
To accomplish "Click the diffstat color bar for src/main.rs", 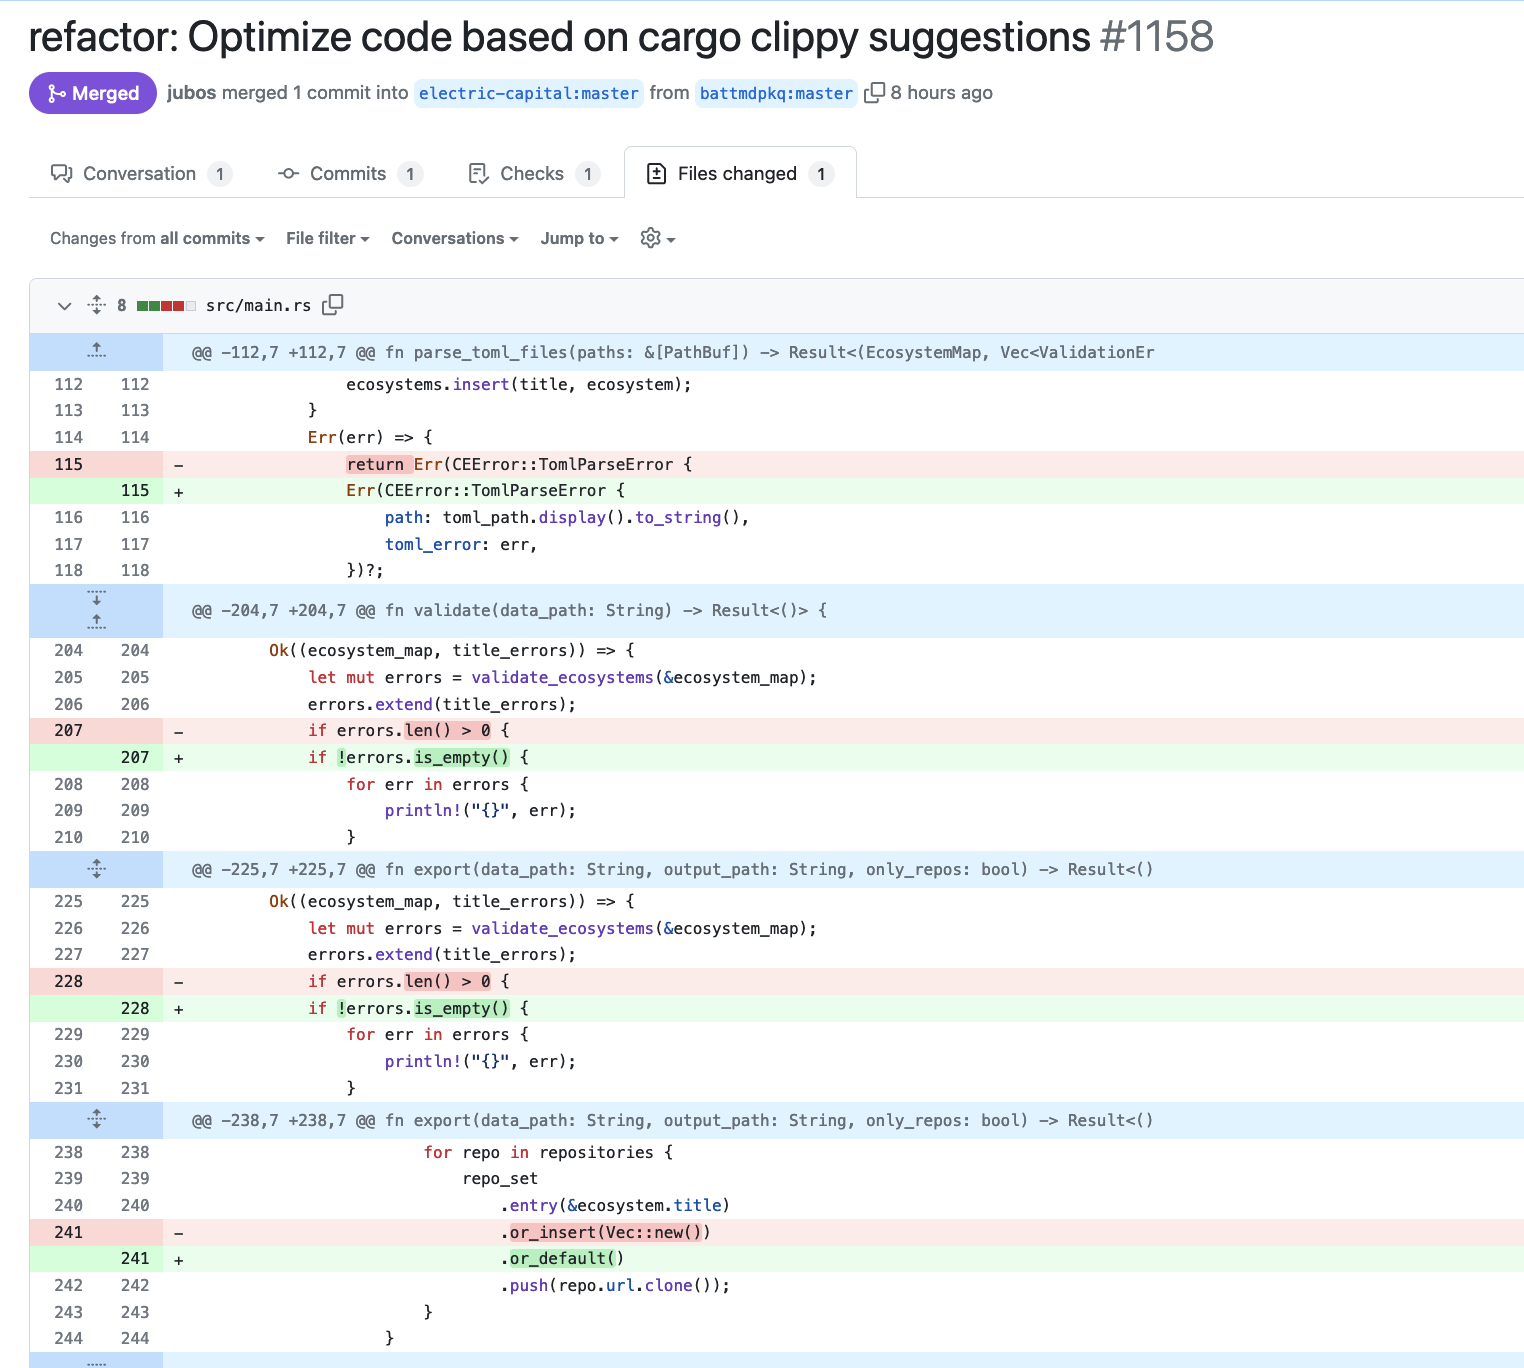I will (166, 306).
